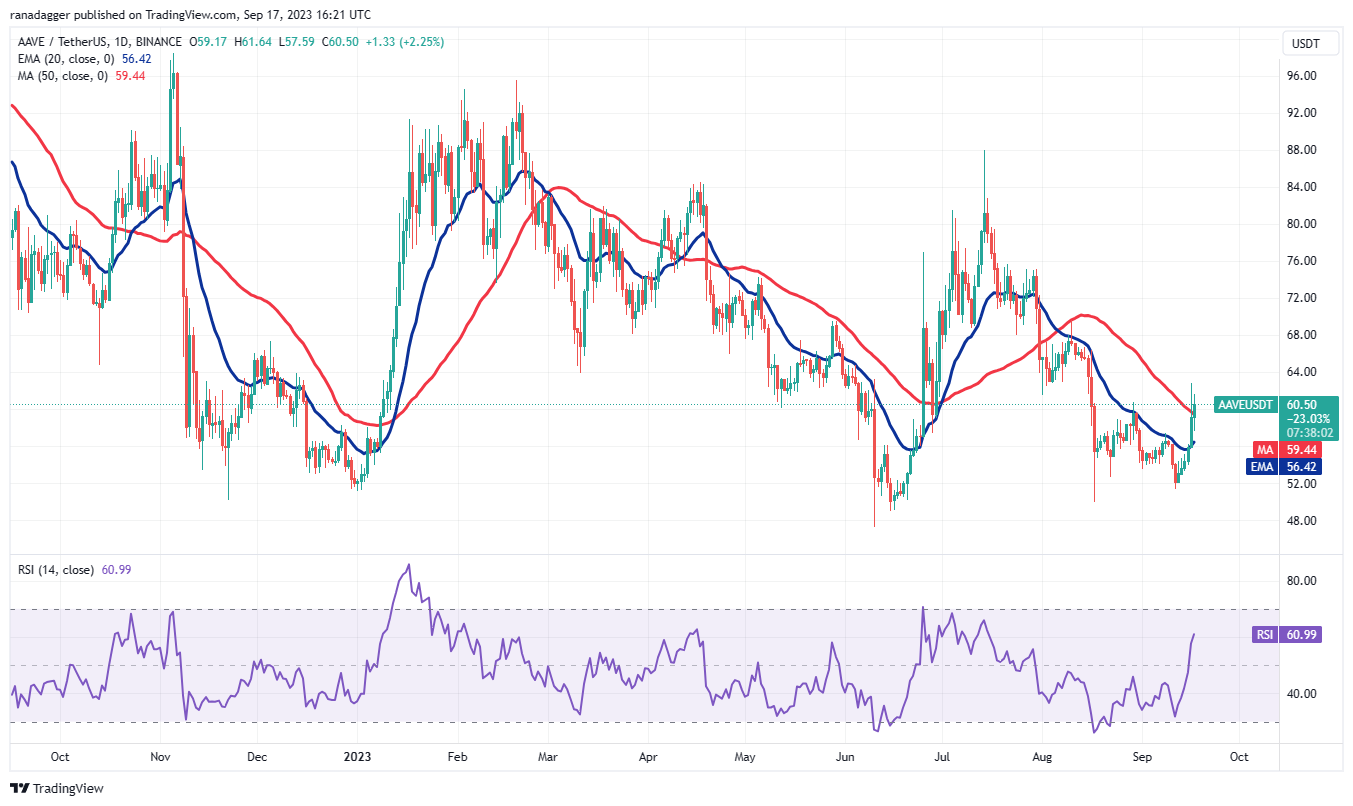Toggle the USDT currency unit button
The height and width of the screenshot is (806, 1353).
(1310, 43)
